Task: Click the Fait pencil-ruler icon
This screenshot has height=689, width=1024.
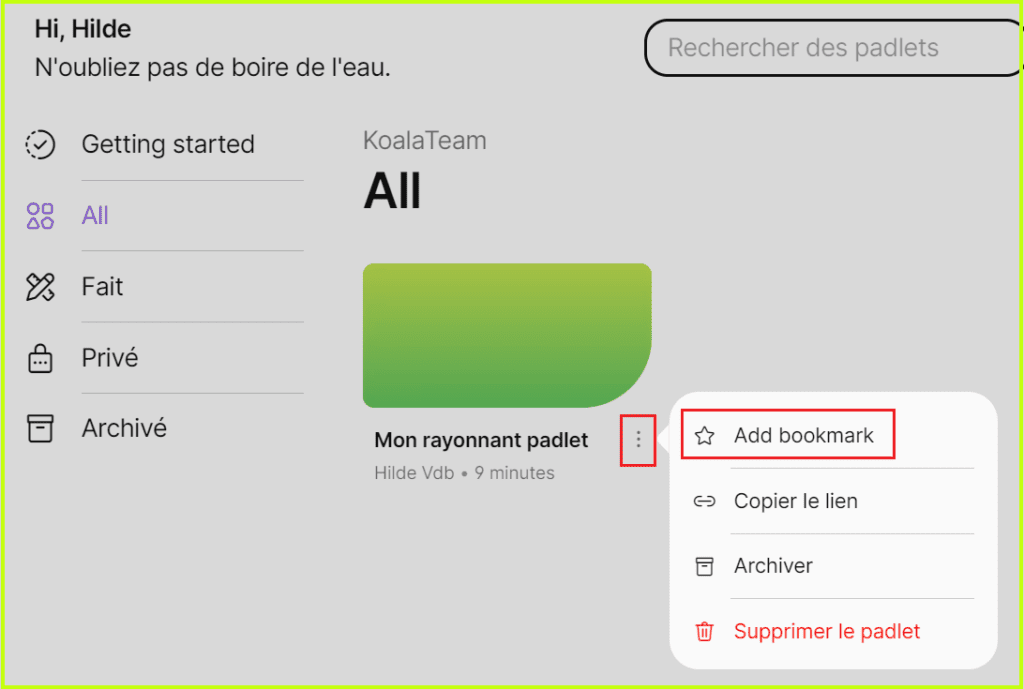Action: click(x=40, y=287)
